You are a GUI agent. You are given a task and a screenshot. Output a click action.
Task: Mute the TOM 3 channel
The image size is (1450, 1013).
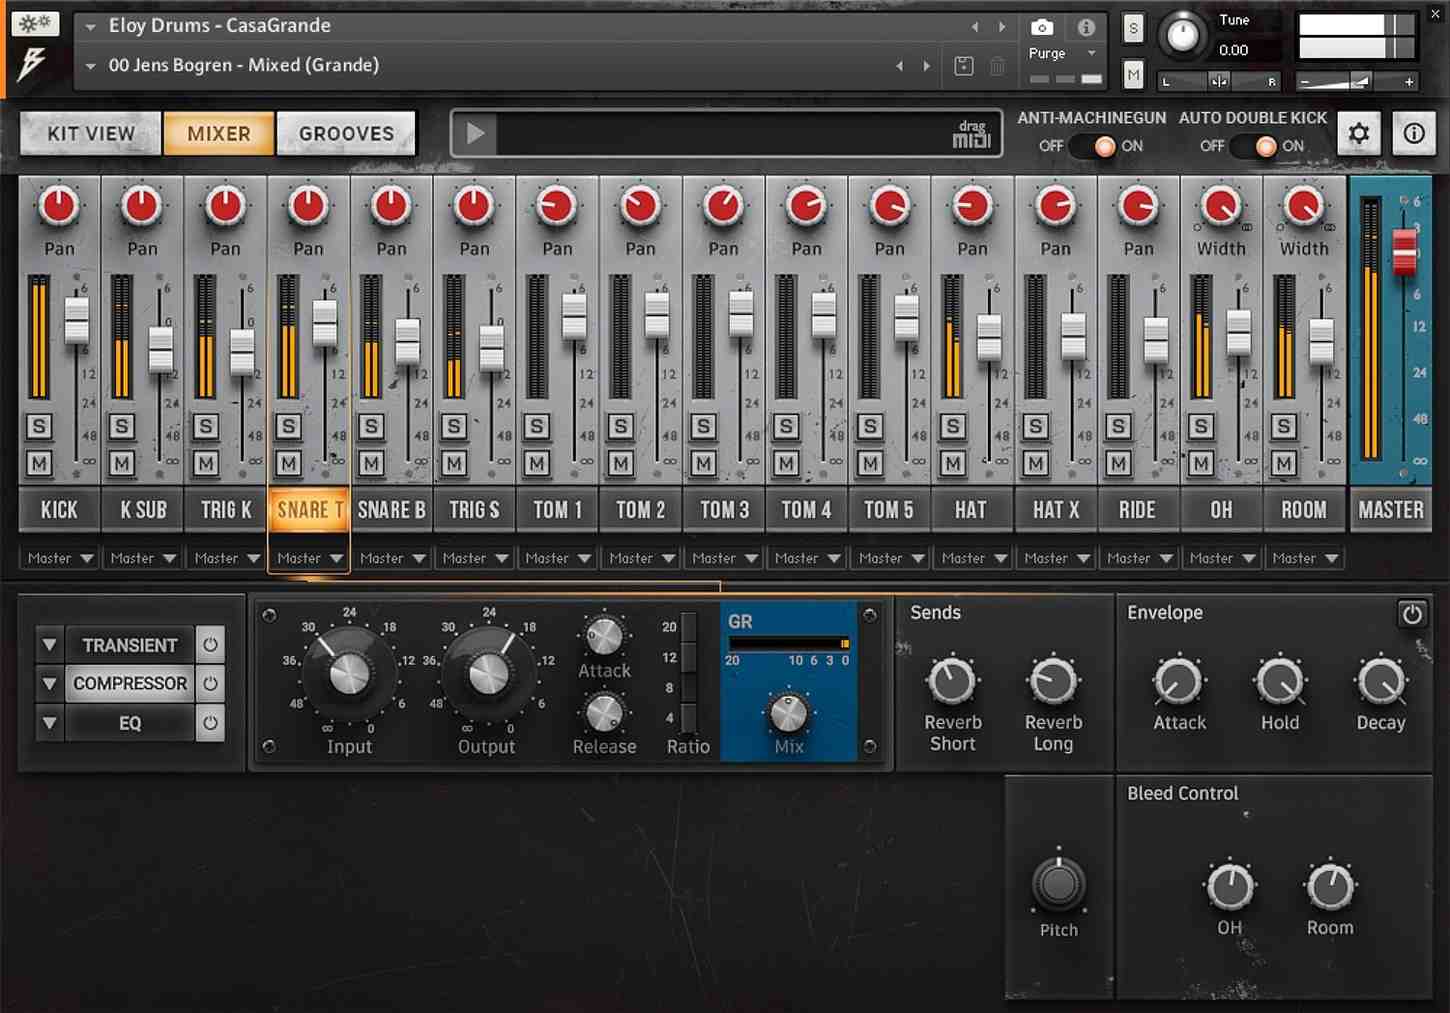coord(702,463)
